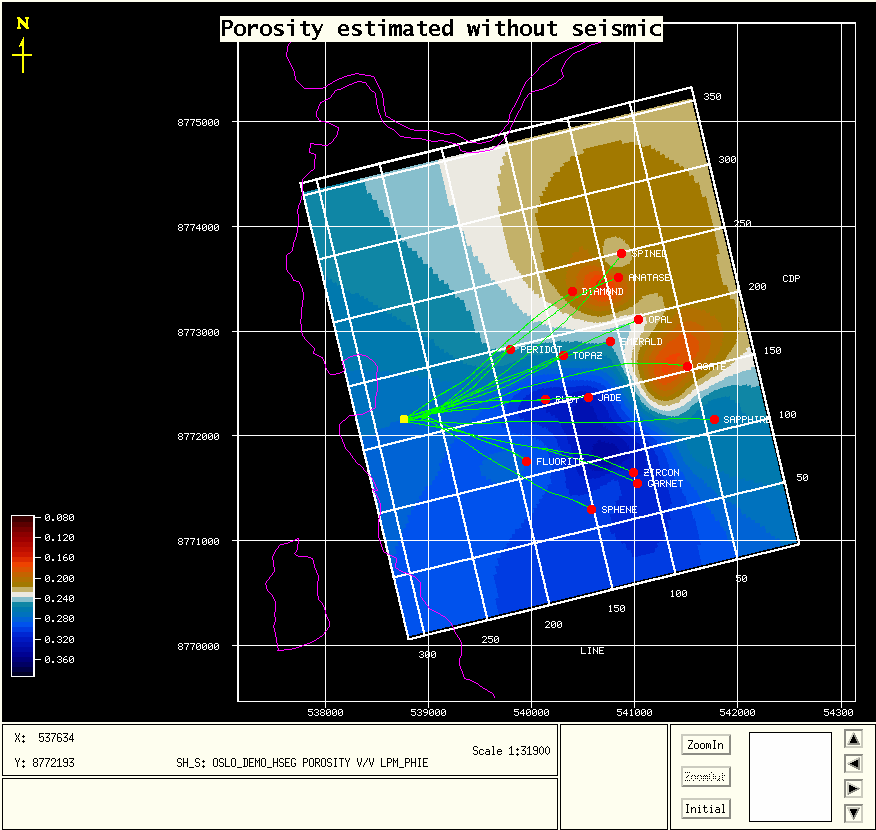This screenshot has width=876, height=830.
Task: Click the greyed-out ZoomOut button
Action: [x=705, y=777]
